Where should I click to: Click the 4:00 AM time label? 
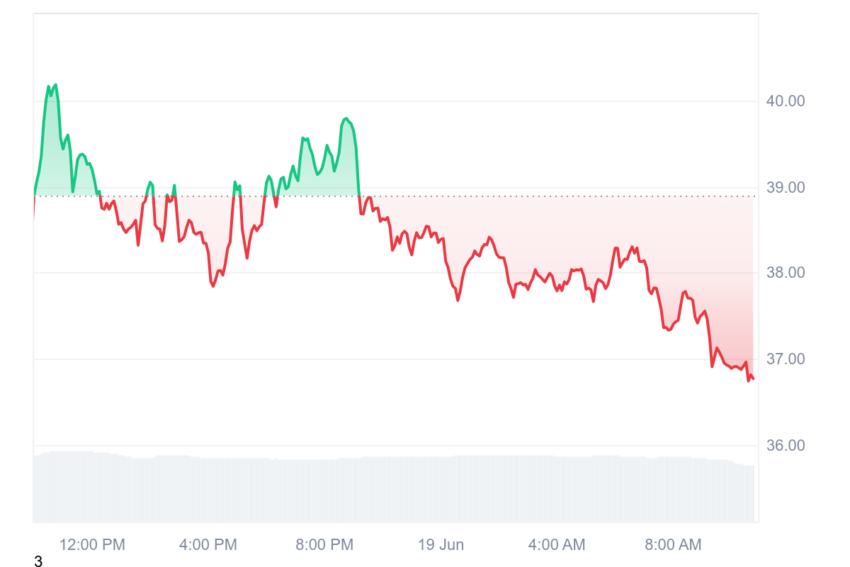click(557, 544)
